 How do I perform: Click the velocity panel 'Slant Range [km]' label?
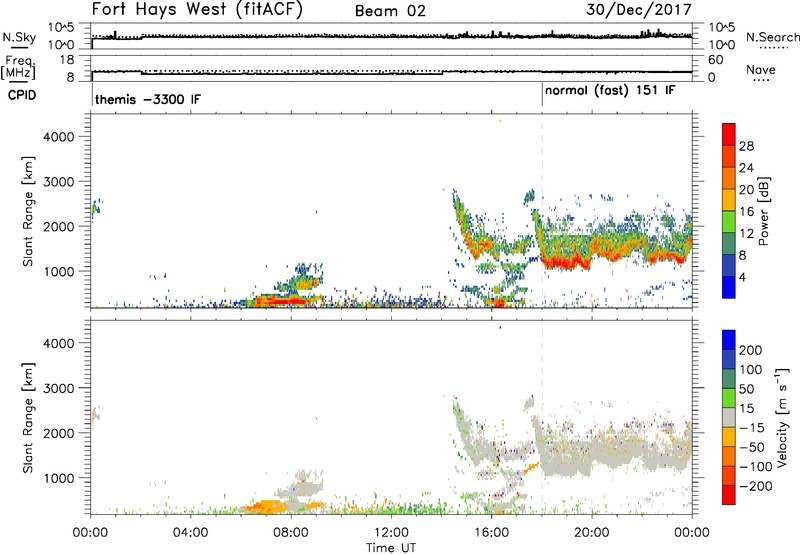pyautogui.click(x=28, y=418)
